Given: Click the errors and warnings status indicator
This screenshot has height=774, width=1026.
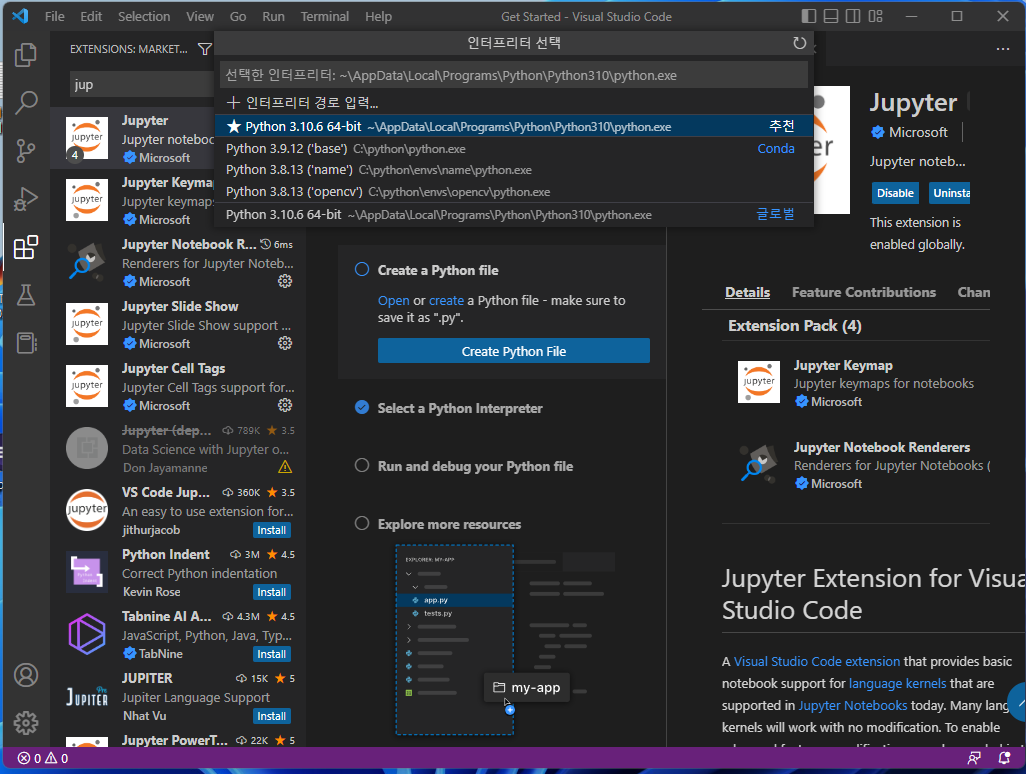Looking at the screenshot, I should tap(43, 758).
